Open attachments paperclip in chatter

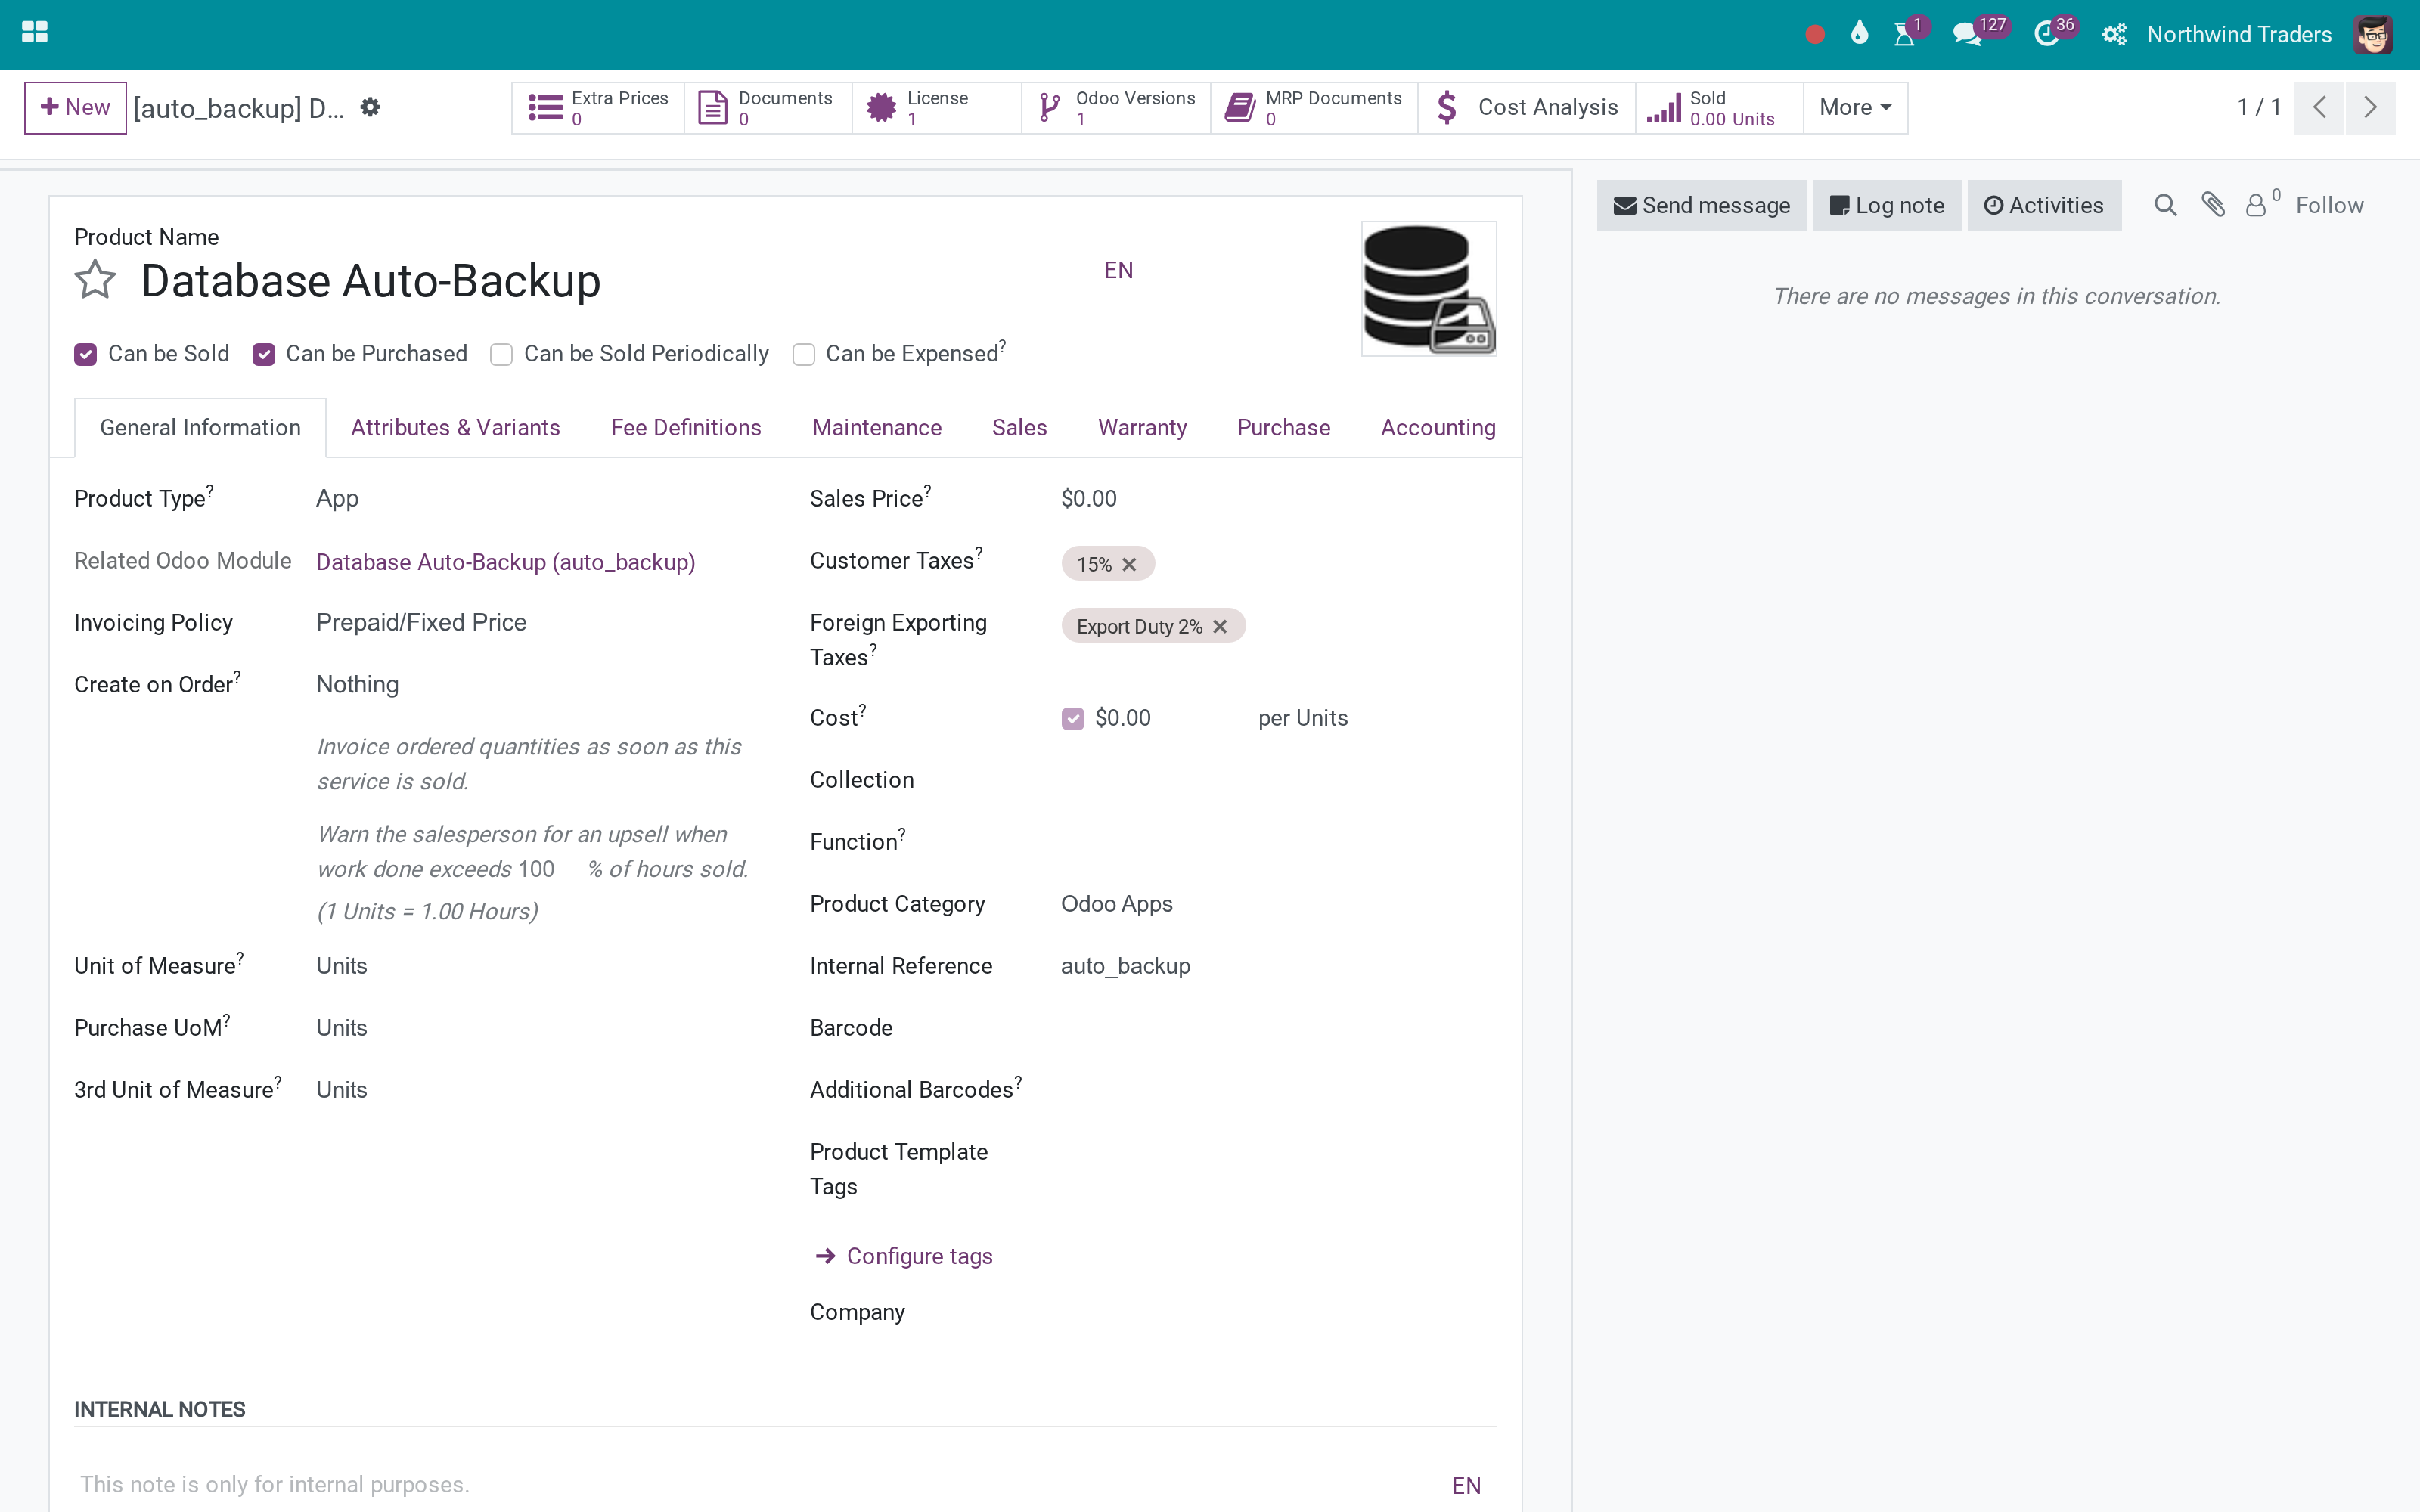[x=2213, y=205]
